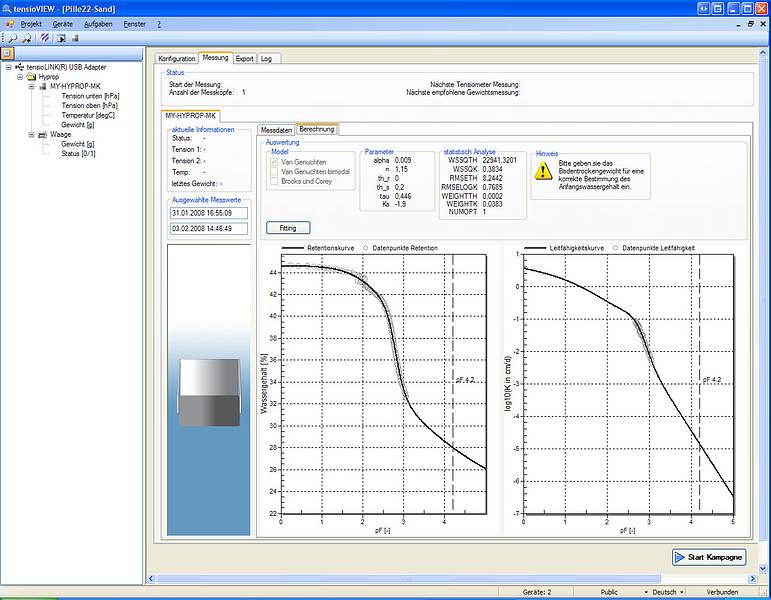Click the first magnifier search toolbar icon
This screenshot has width=771, height=600.
point(13,38)
